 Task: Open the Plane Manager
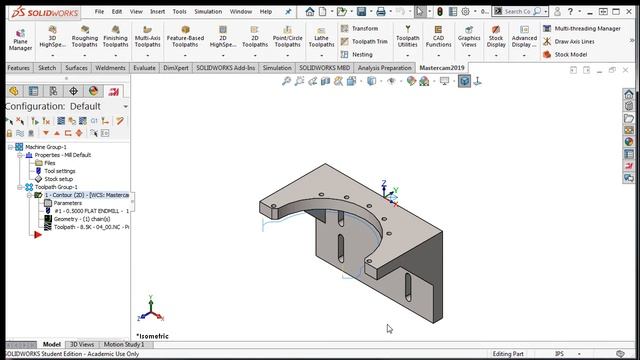[x=20, y=40]
